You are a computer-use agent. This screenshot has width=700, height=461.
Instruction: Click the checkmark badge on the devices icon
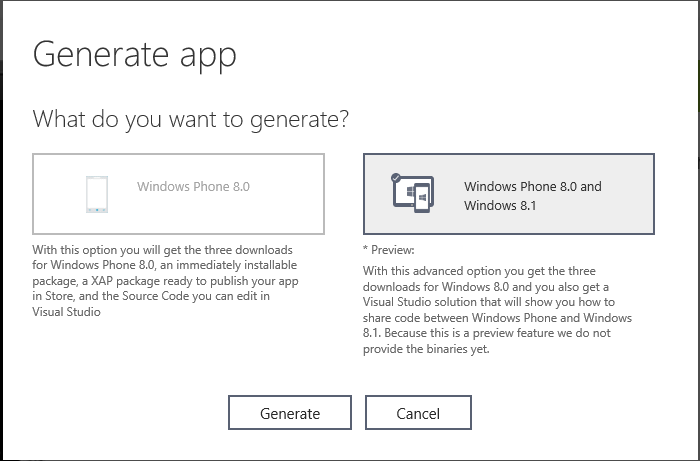[x=396, y=178]
